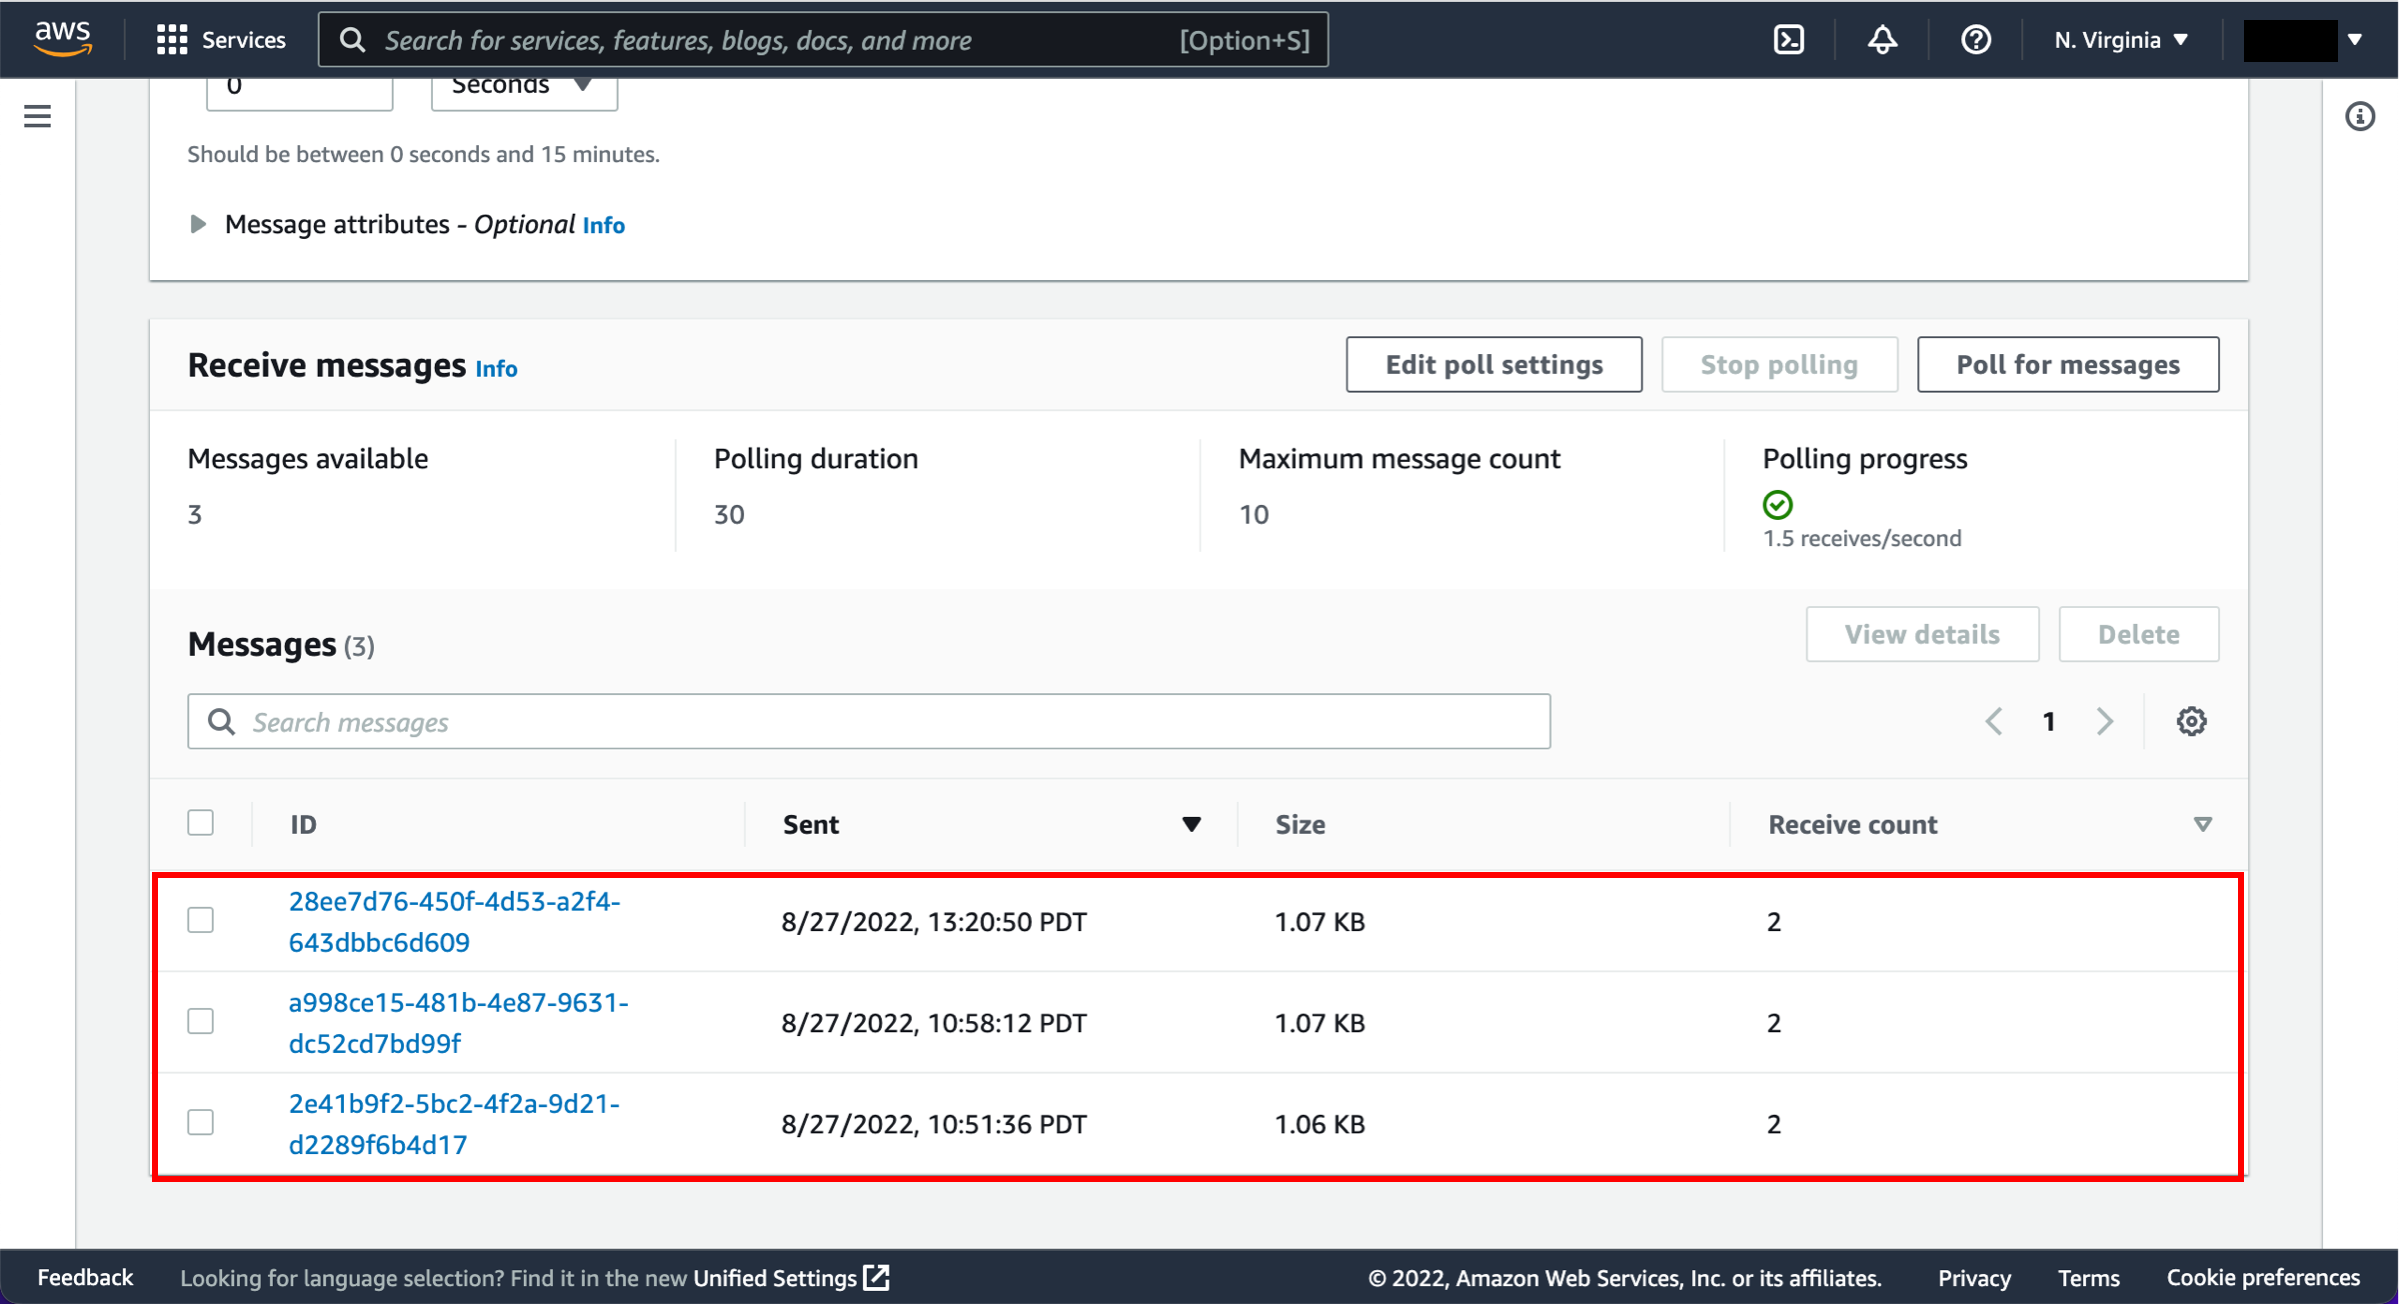The width and height of the screenshot is (2400, 1304).
Task: Select the header row checkbox
Action: pyautogui.click(x=201, y=824)
